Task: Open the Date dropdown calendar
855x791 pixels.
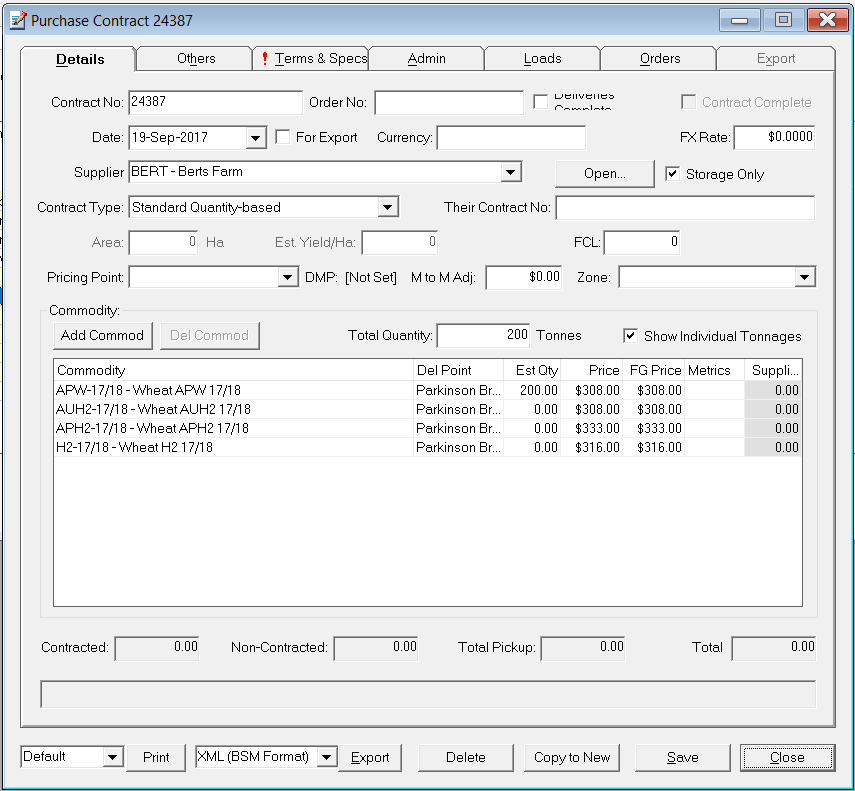Action: coord(255,138)
